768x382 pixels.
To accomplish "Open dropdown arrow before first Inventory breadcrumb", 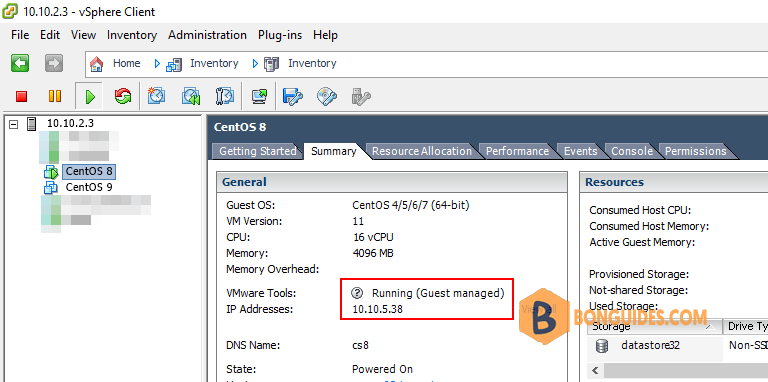I will (157, 64).
